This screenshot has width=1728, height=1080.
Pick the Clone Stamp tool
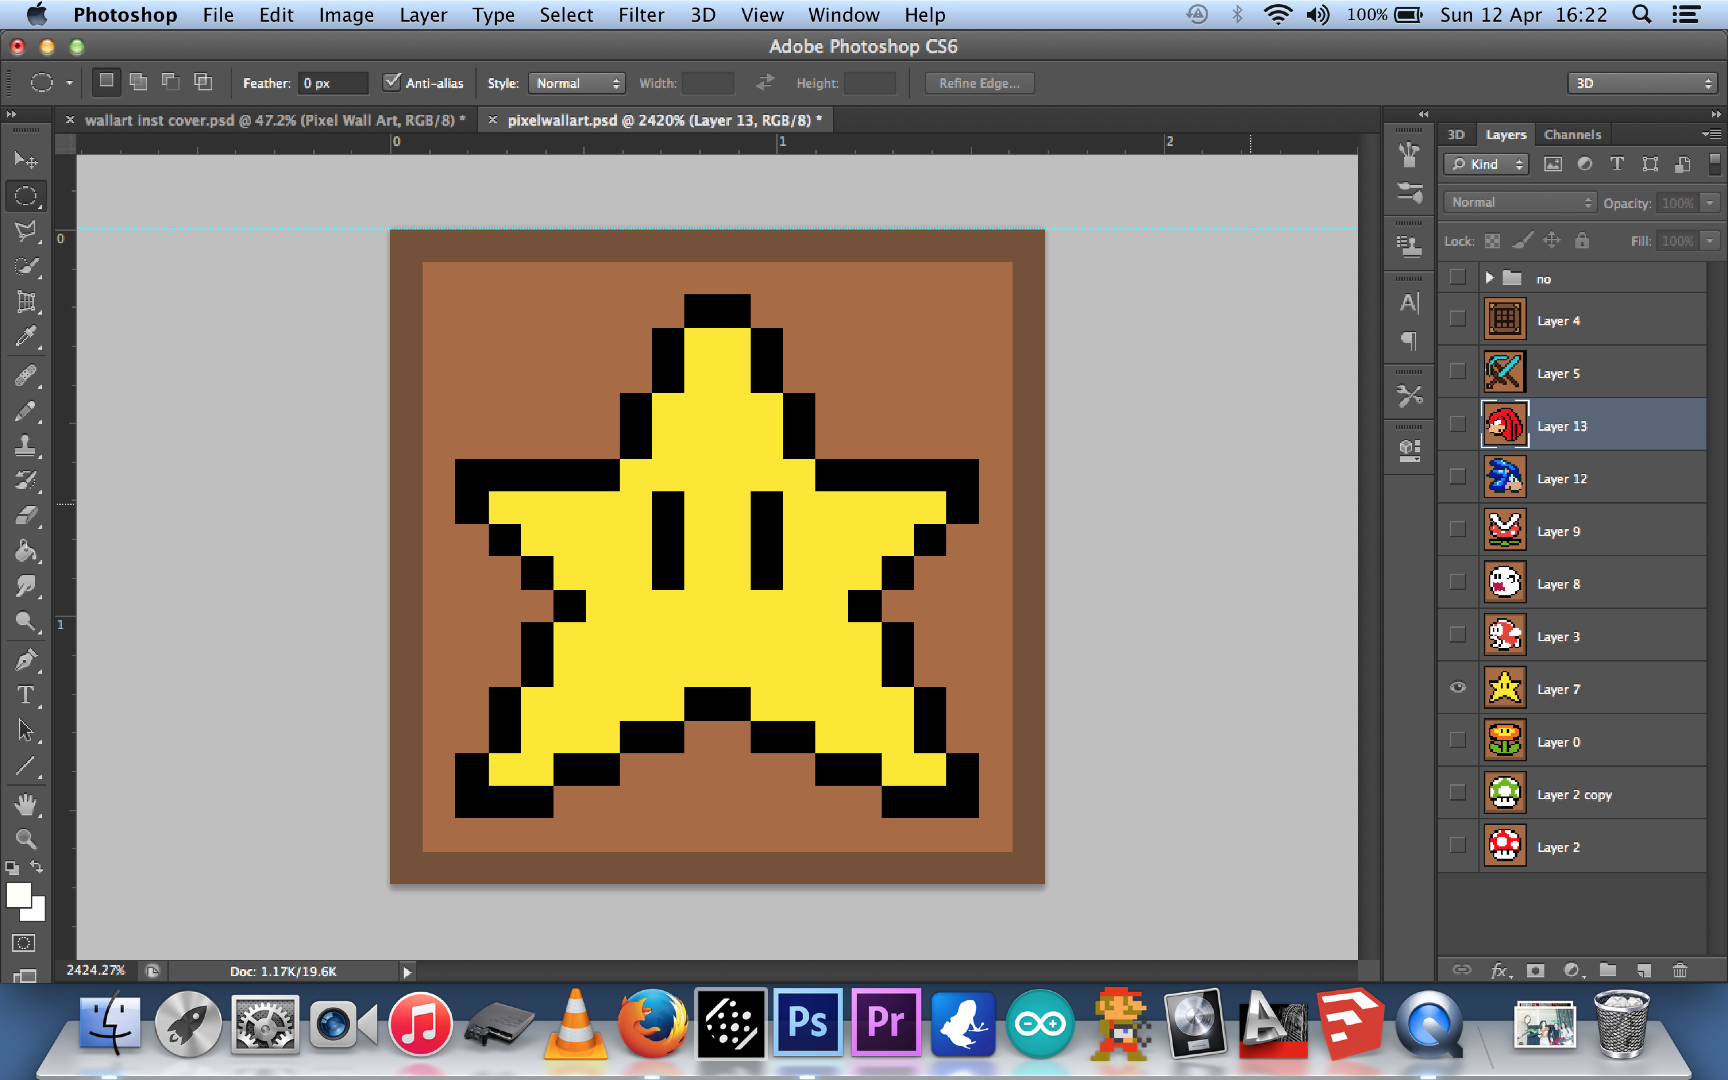tap(26, 446)
